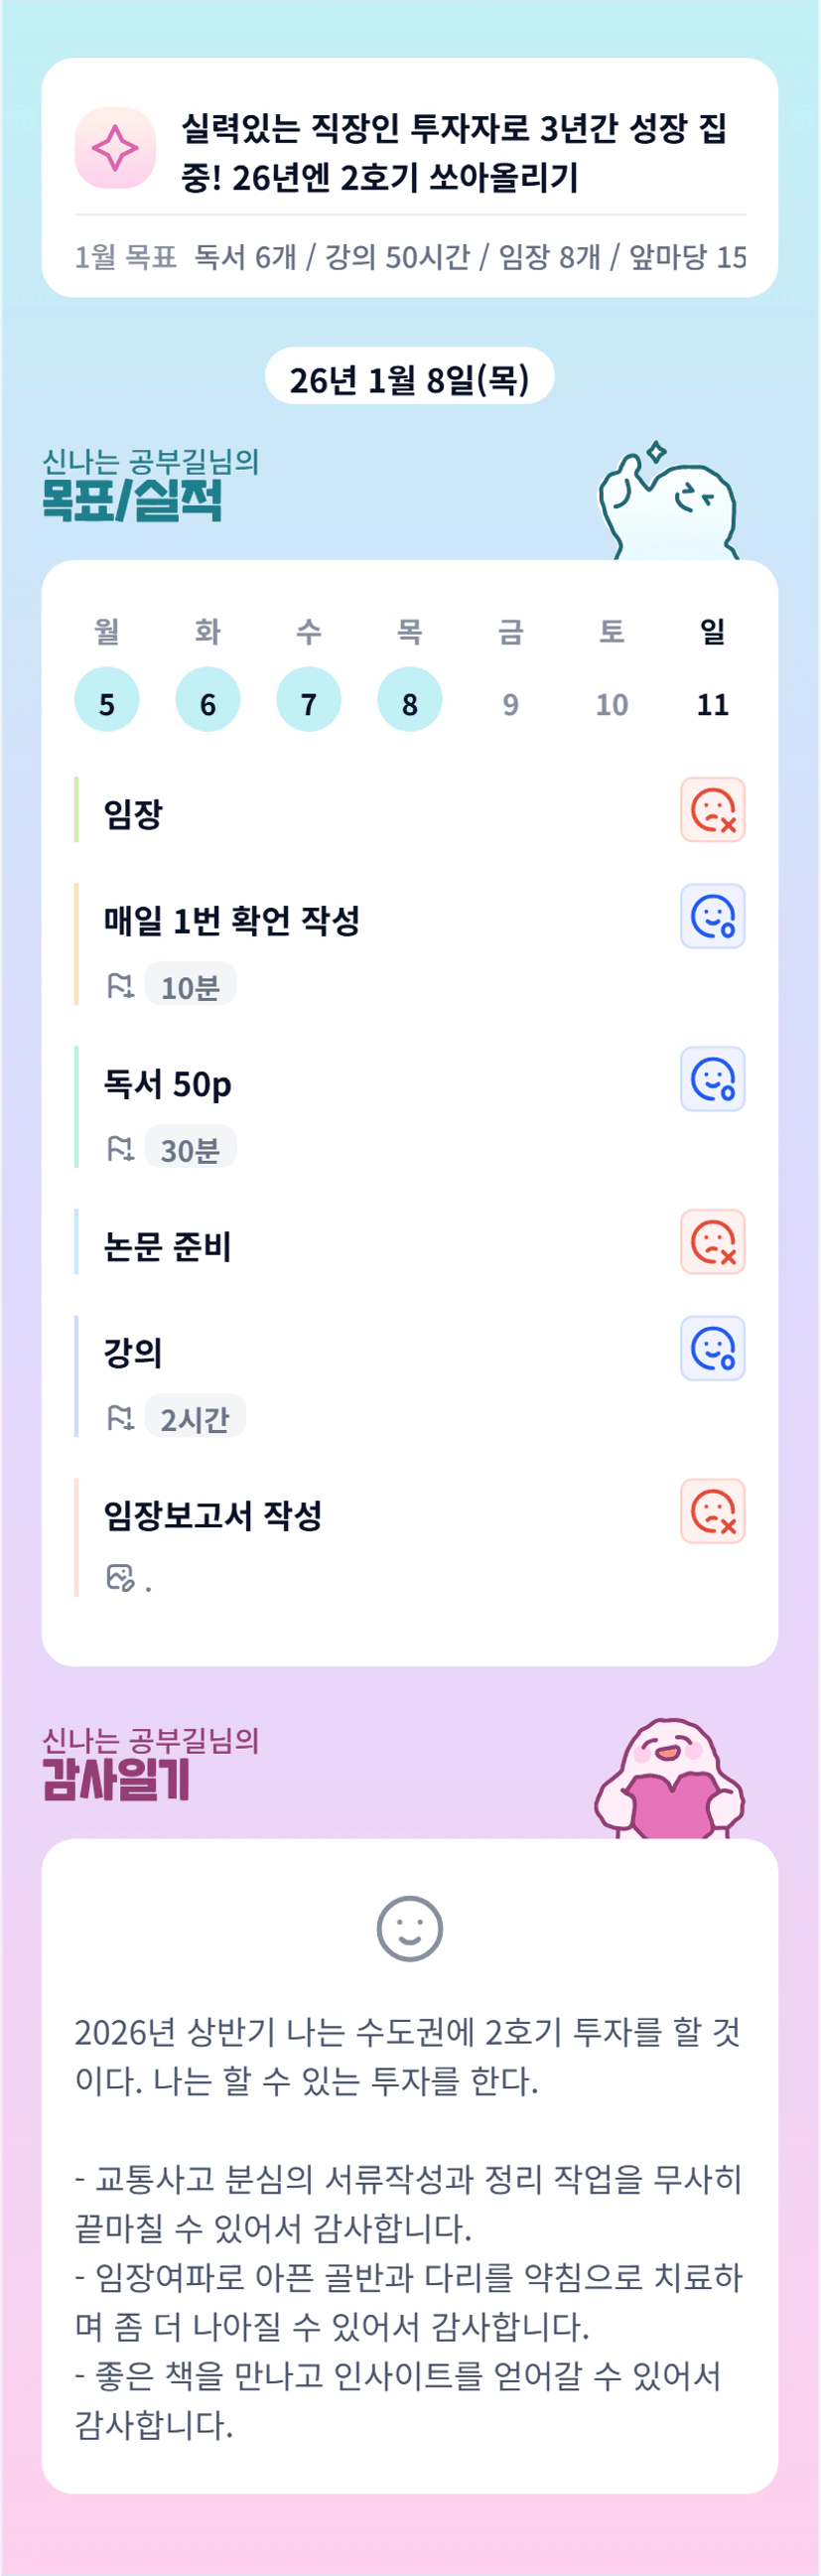Toggle 매일 1번 확언 작성 success face

pos(712,916)
